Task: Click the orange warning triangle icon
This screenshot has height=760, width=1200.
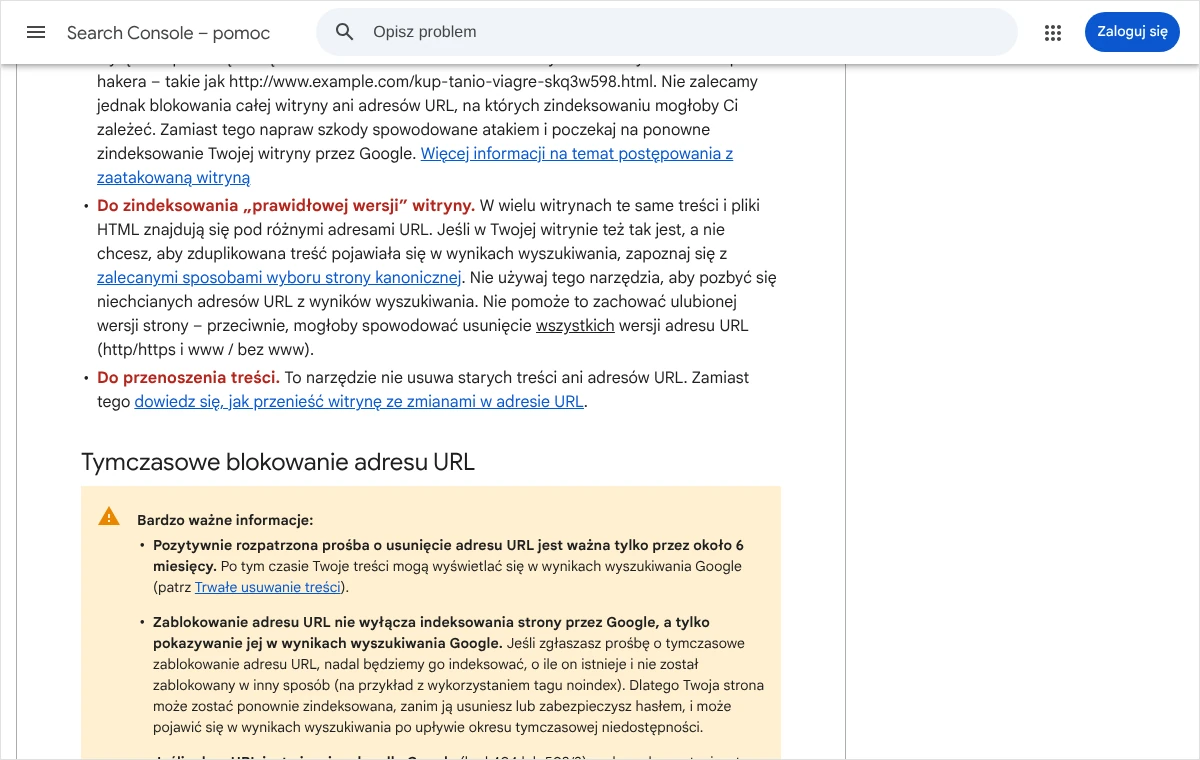Action: pyautogui.click(x=109, y=517)
